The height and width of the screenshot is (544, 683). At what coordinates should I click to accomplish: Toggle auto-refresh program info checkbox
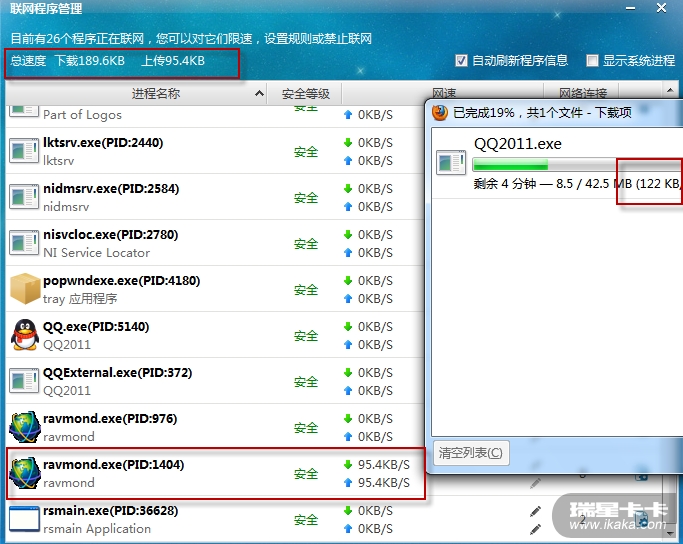point(461,61)
